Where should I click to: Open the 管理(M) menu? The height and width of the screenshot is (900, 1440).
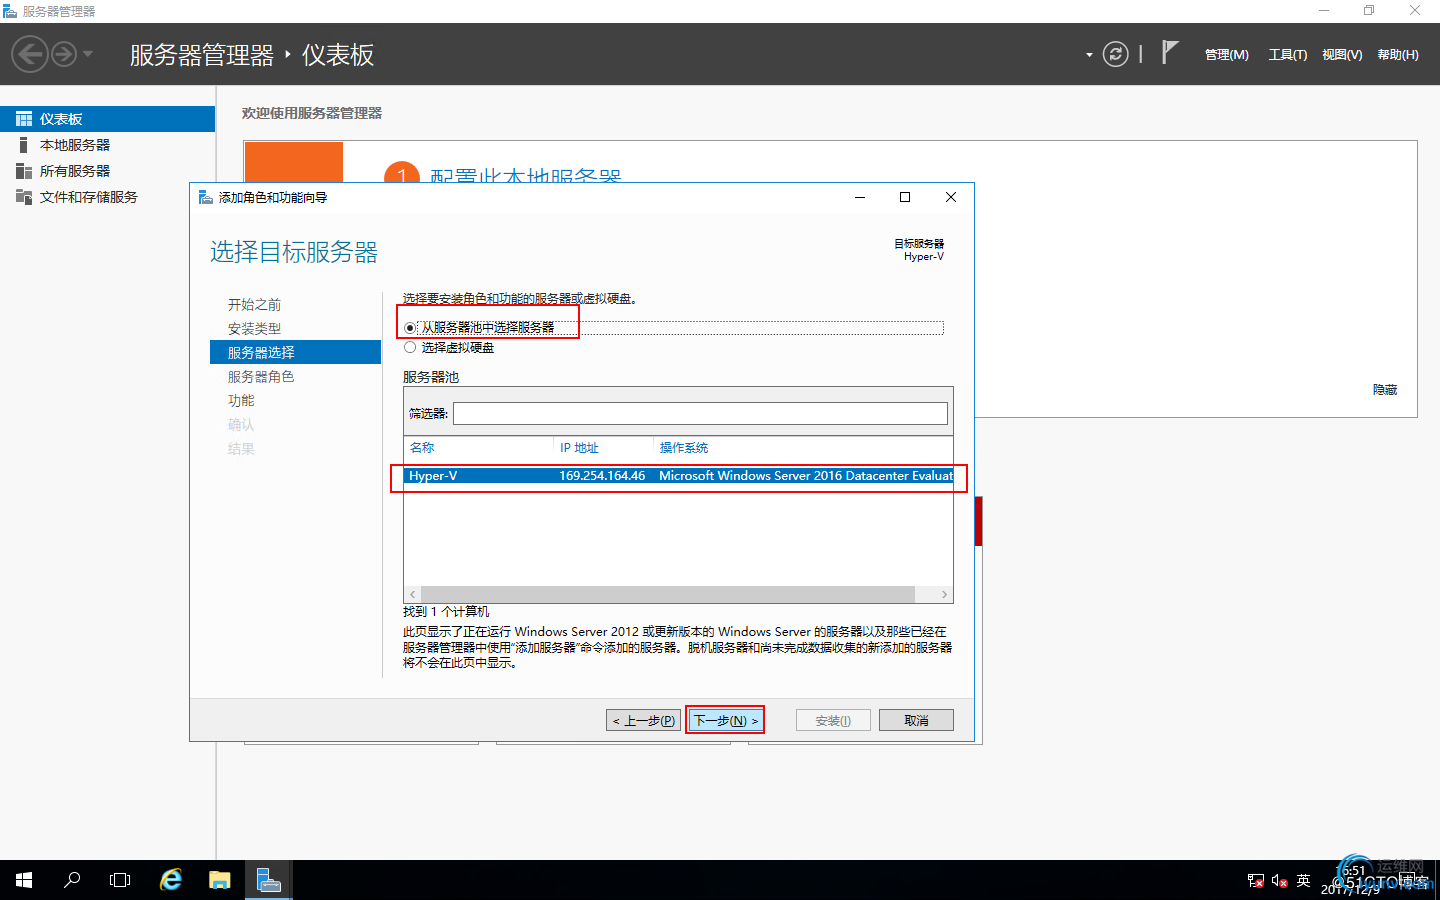(1226, 55)
